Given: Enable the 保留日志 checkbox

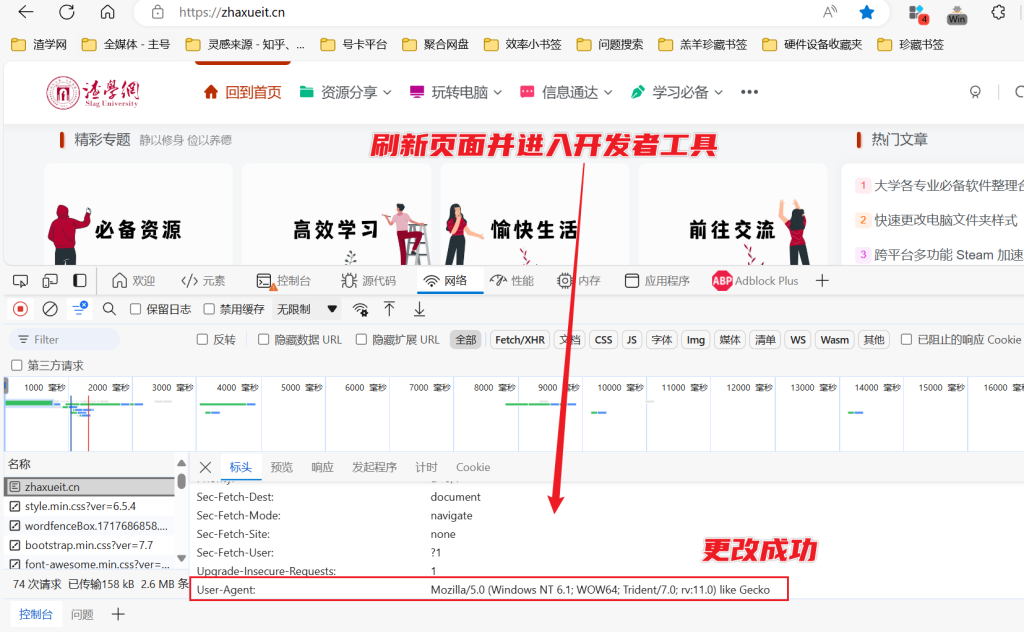Looking at the screenshot, I should point(134,309).
